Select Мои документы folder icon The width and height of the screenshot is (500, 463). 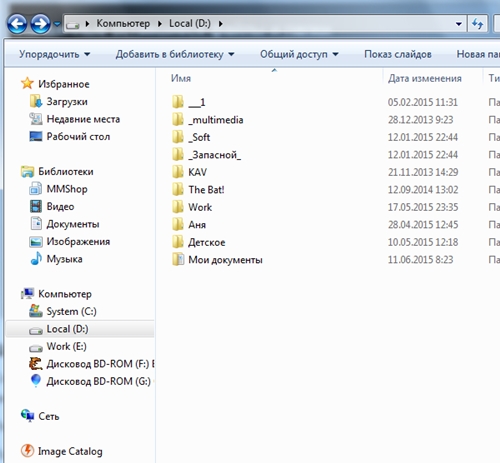pos(178,259)
